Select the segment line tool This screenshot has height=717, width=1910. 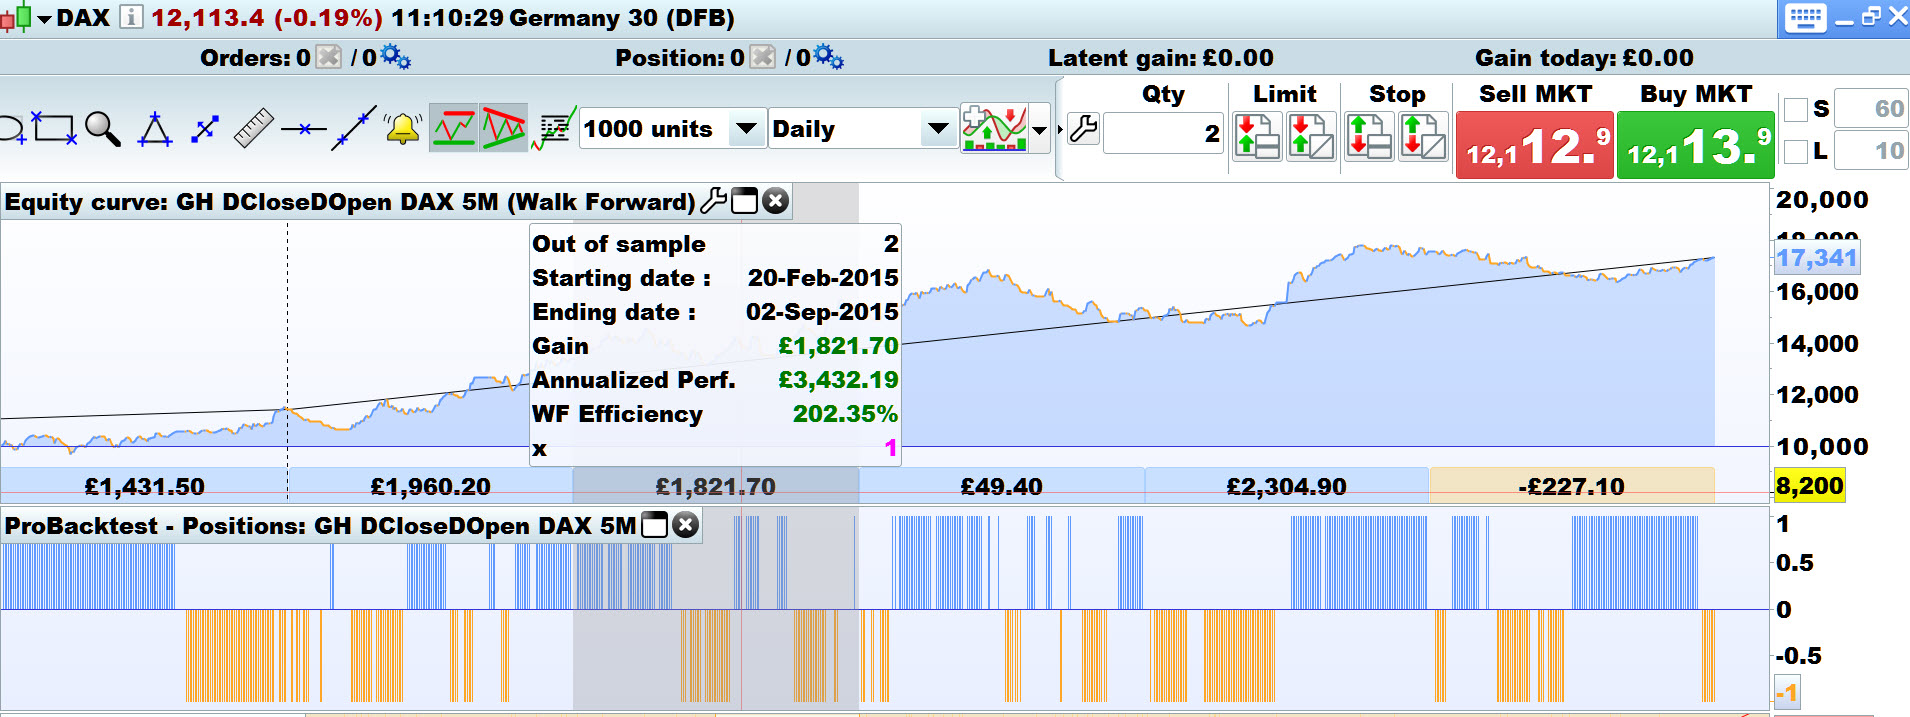(205, 129)
